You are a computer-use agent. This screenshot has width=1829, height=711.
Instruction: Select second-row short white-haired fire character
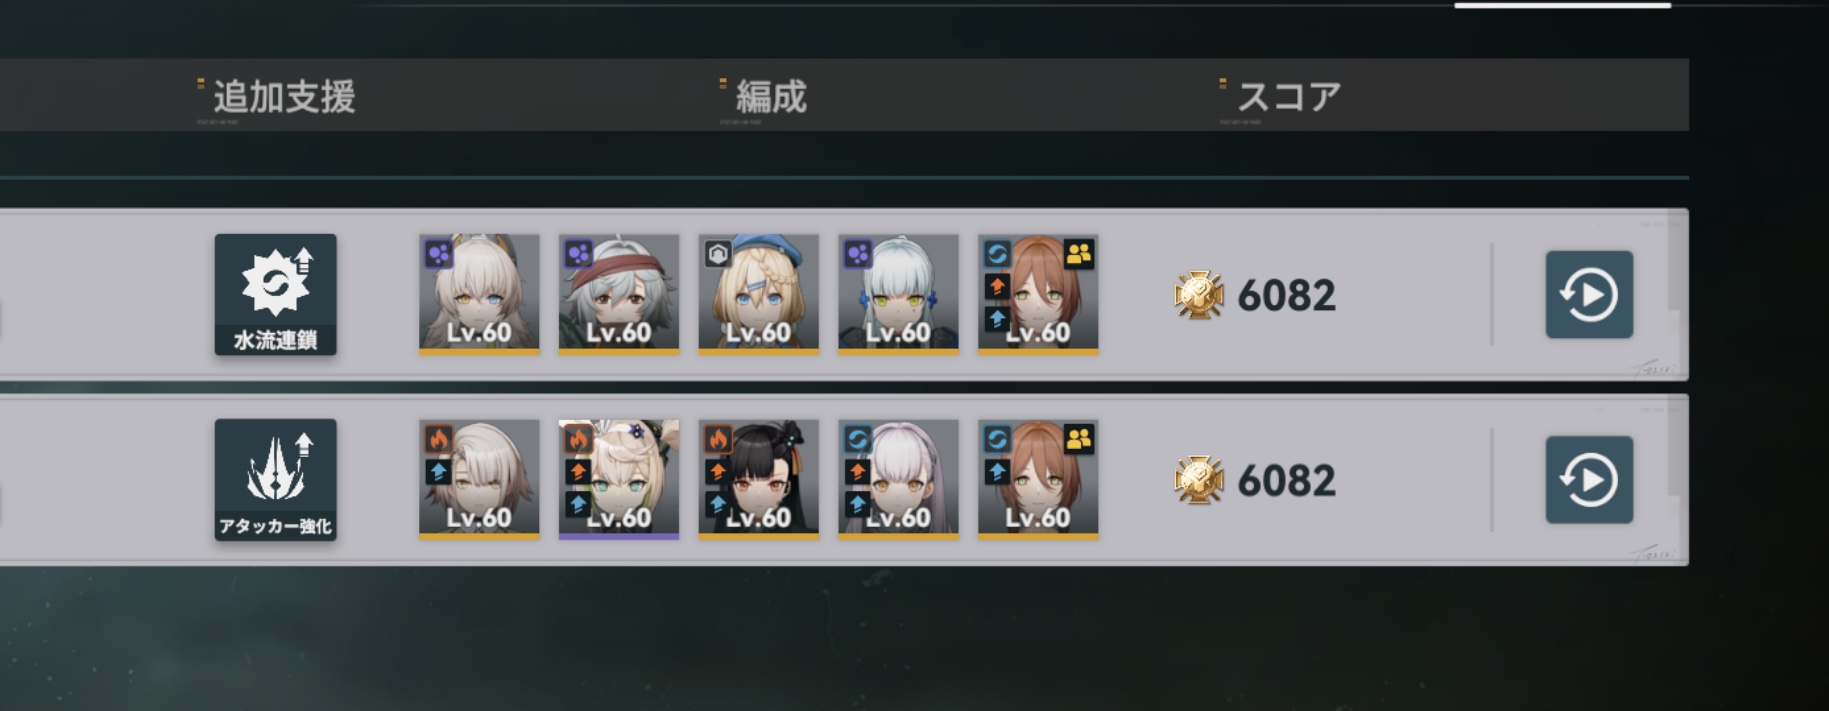click(479, 480)
